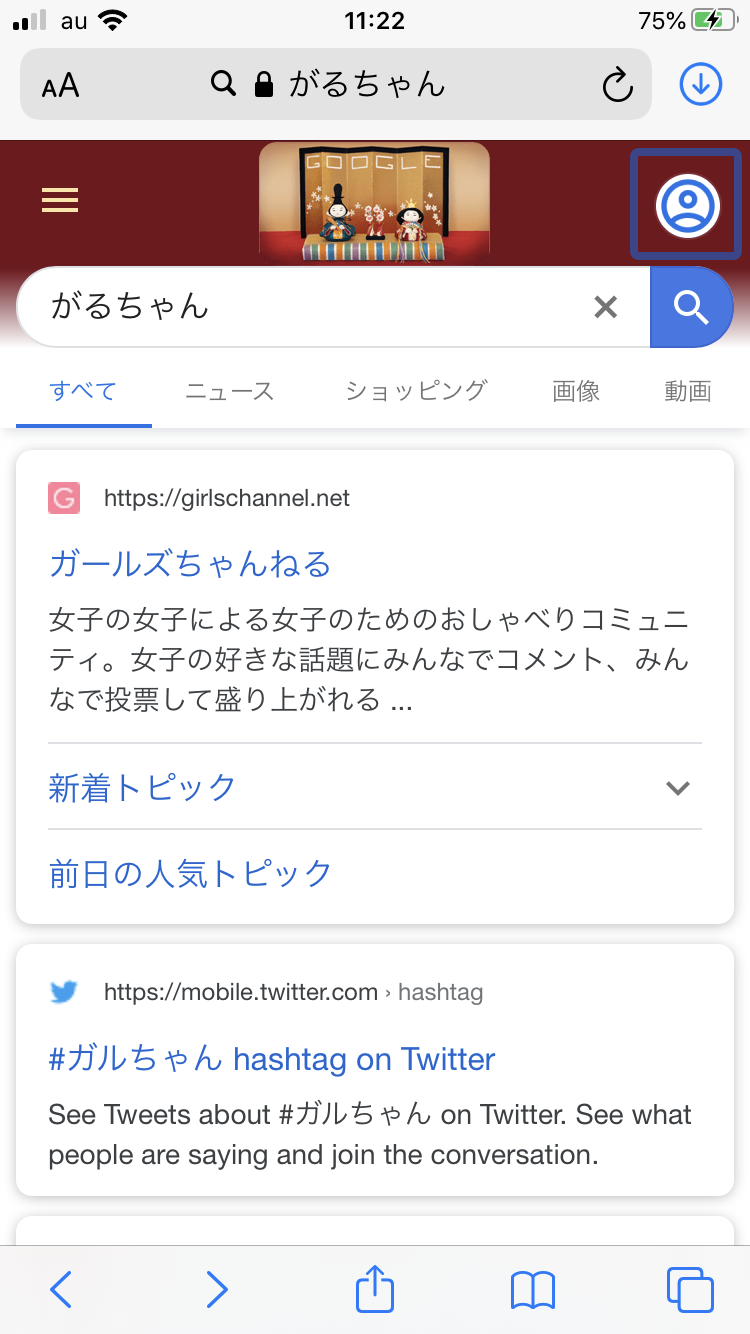Open Safari downloads icon
The image size is (750, 1334).
click(x=701, y=85)
